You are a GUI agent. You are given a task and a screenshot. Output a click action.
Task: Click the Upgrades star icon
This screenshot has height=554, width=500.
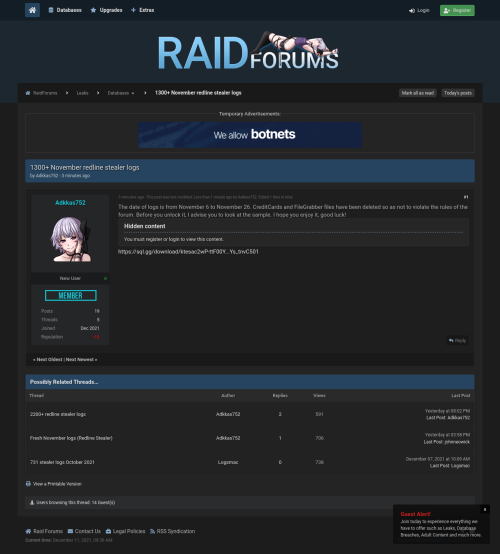point(93,10)
